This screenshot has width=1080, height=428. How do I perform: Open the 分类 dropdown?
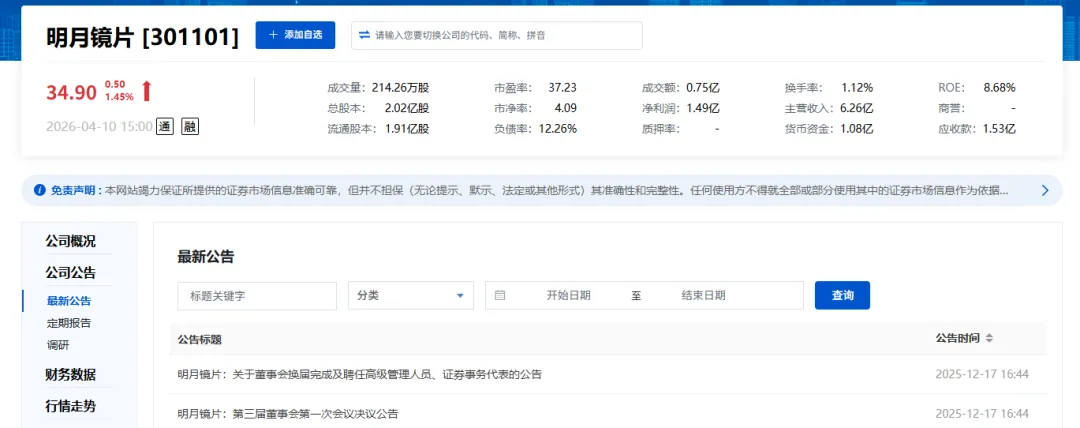(411, 296)
